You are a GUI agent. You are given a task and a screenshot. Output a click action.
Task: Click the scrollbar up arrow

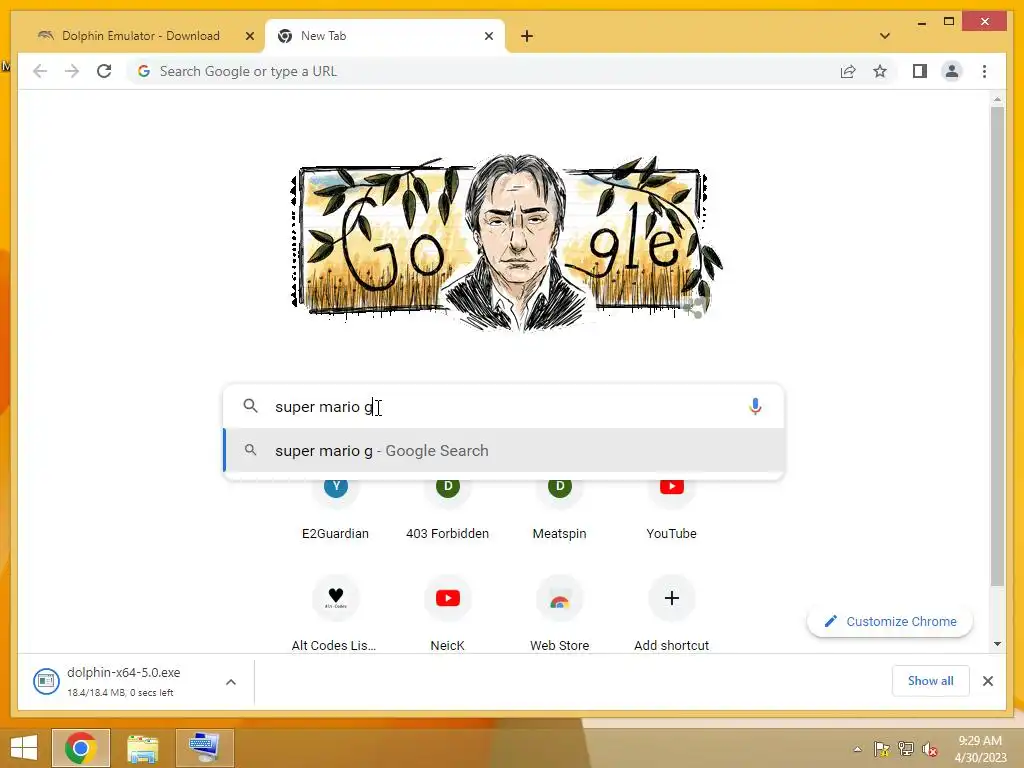pos(997,99)
